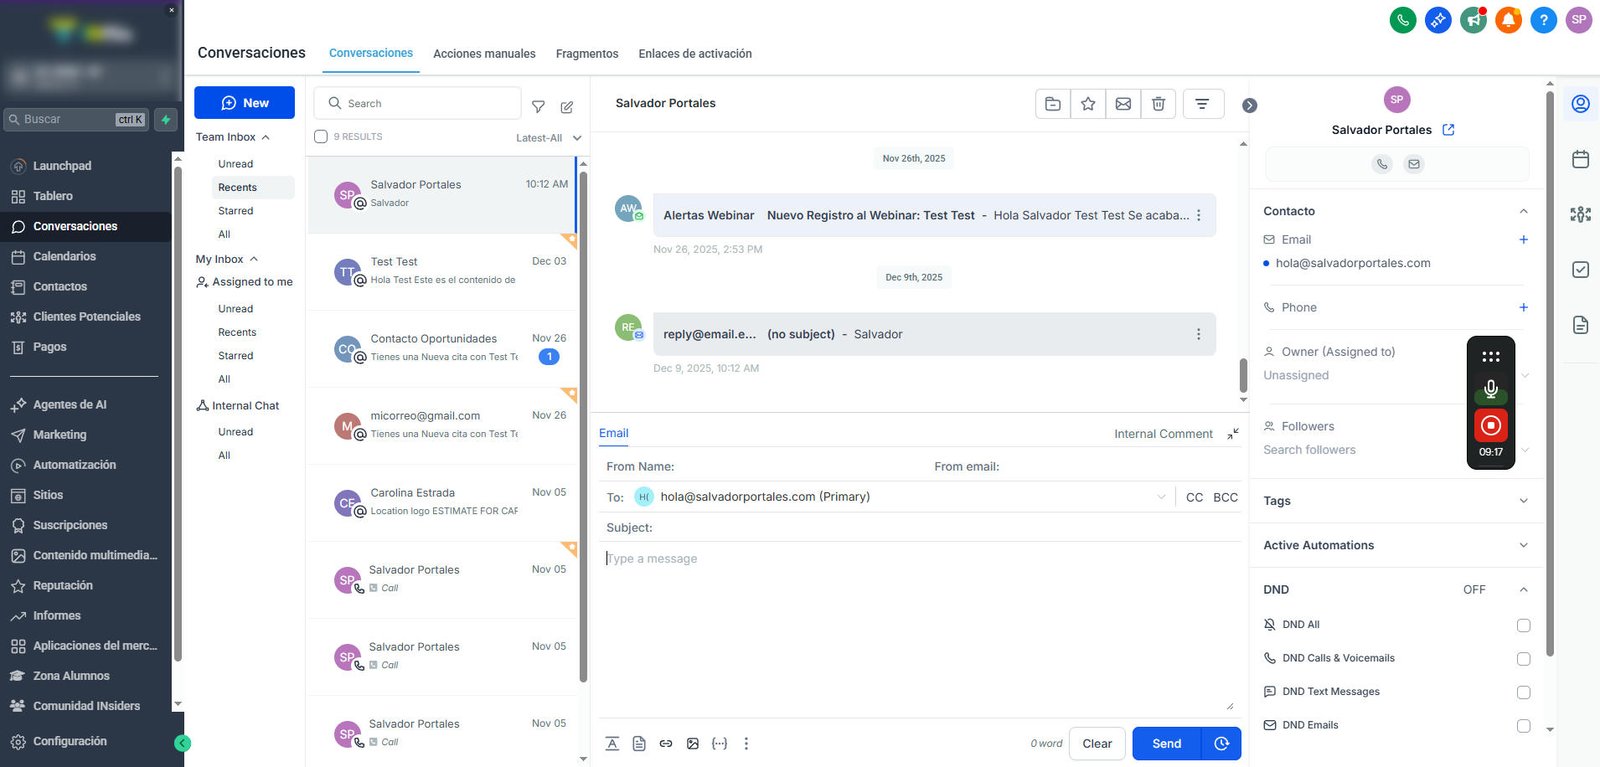Mark conversation unread with envelope icon
This screenshot has width=1600, height=767.
click(x=1123, y=103)
